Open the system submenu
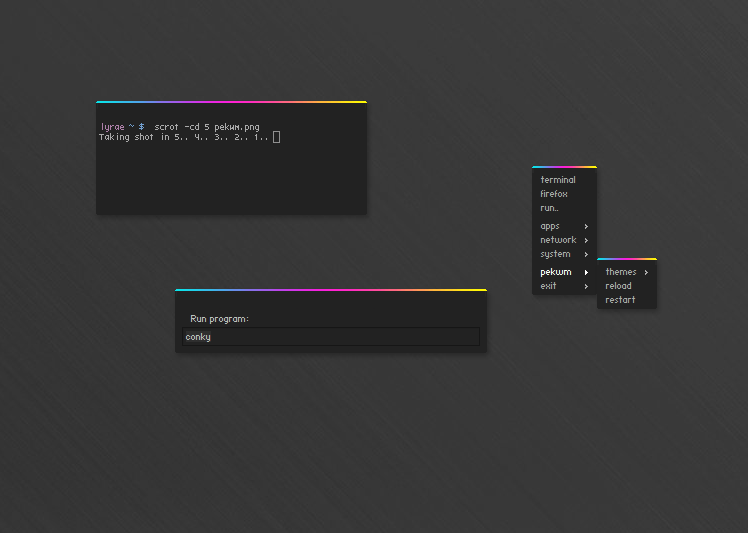The width and height of the screenshot is (748, 533). coord(564,254)
